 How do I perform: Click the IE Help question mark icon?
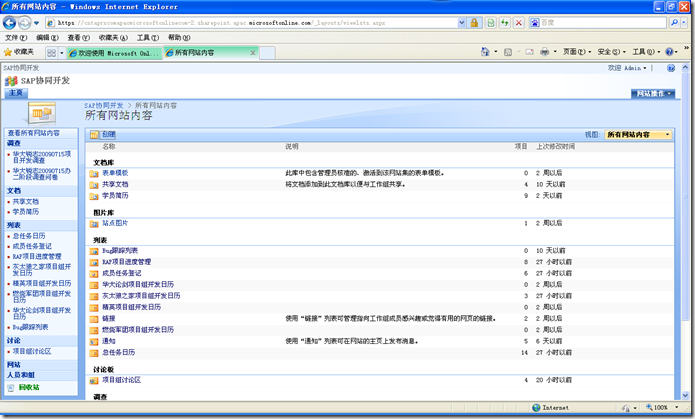point(669,52)
